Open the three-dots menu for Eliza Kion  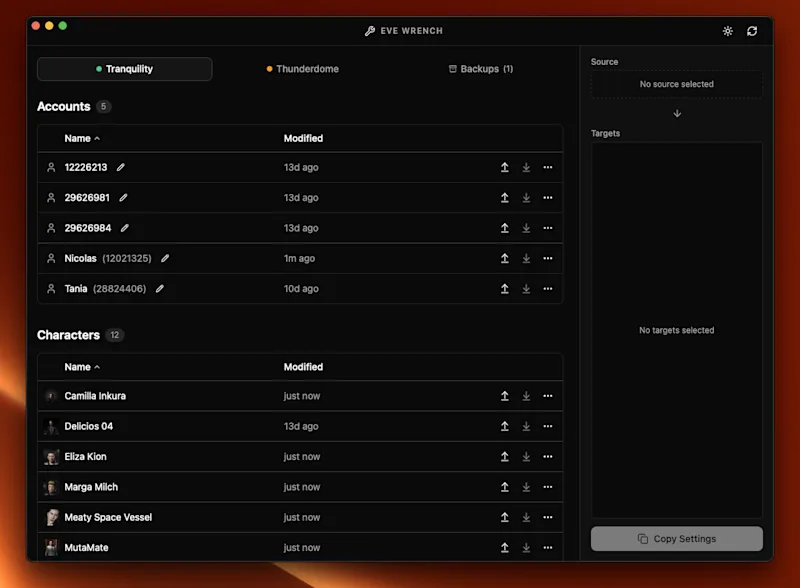(547, 457)
